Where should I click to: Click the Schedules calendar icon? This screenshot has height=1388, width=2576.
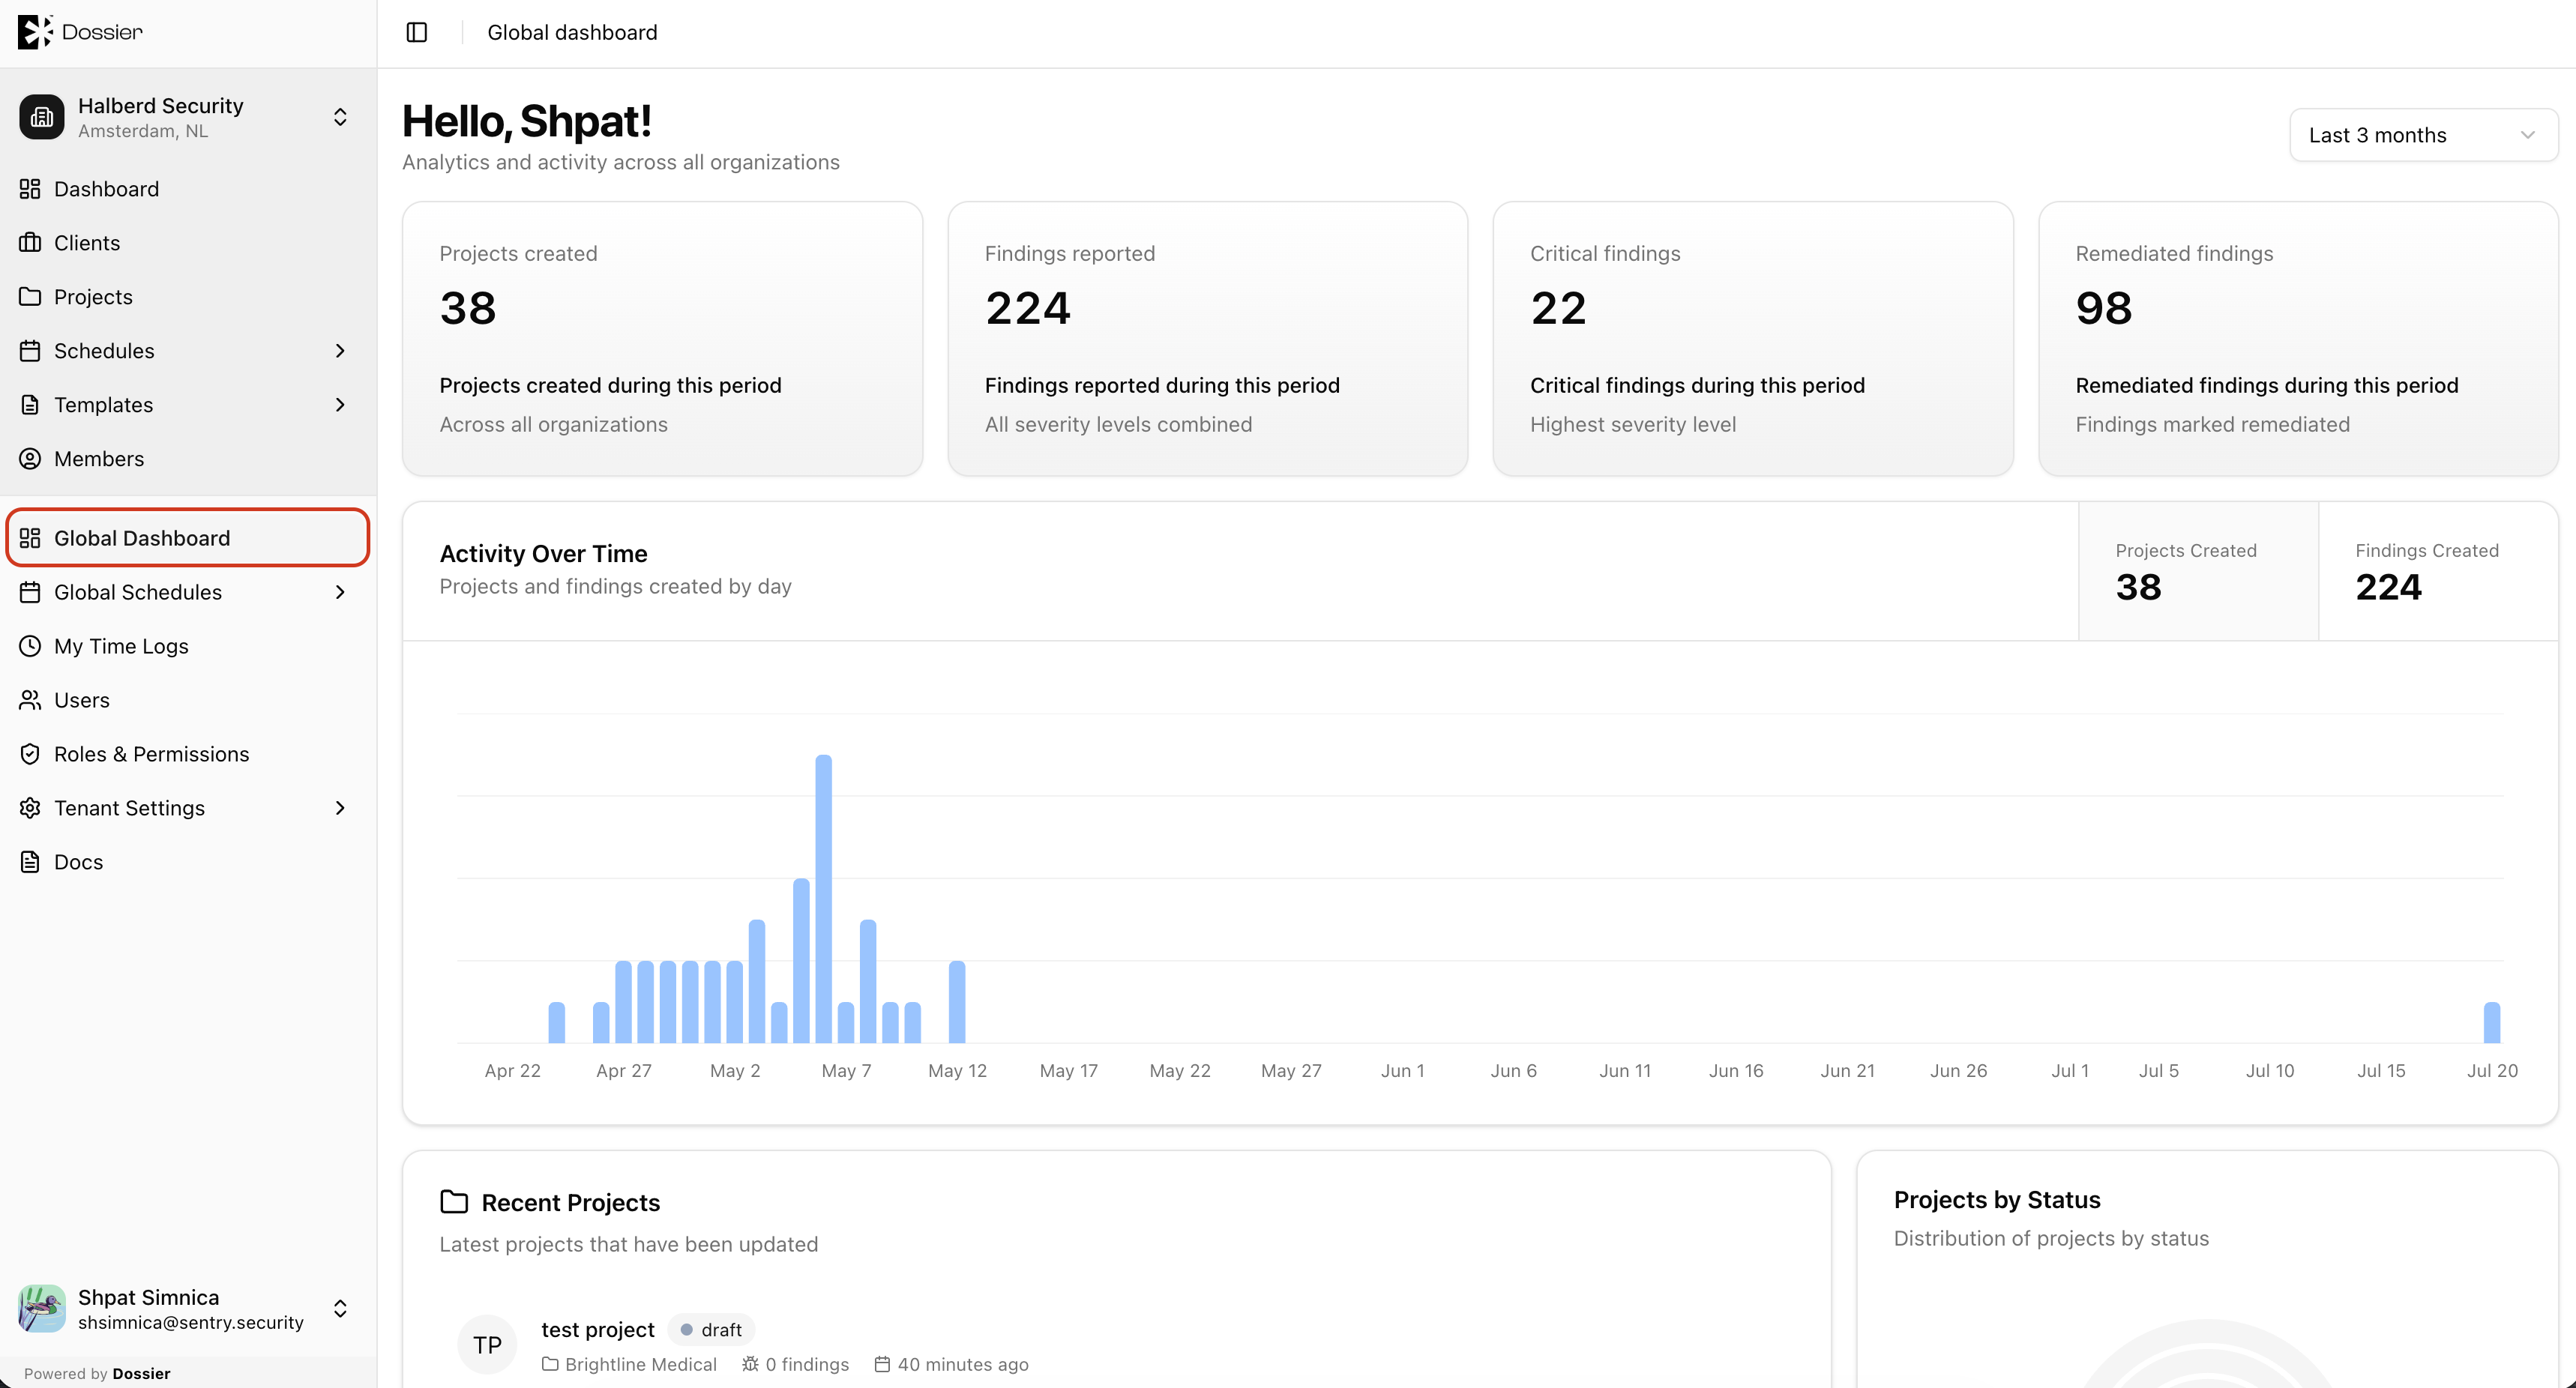point(30,351)
